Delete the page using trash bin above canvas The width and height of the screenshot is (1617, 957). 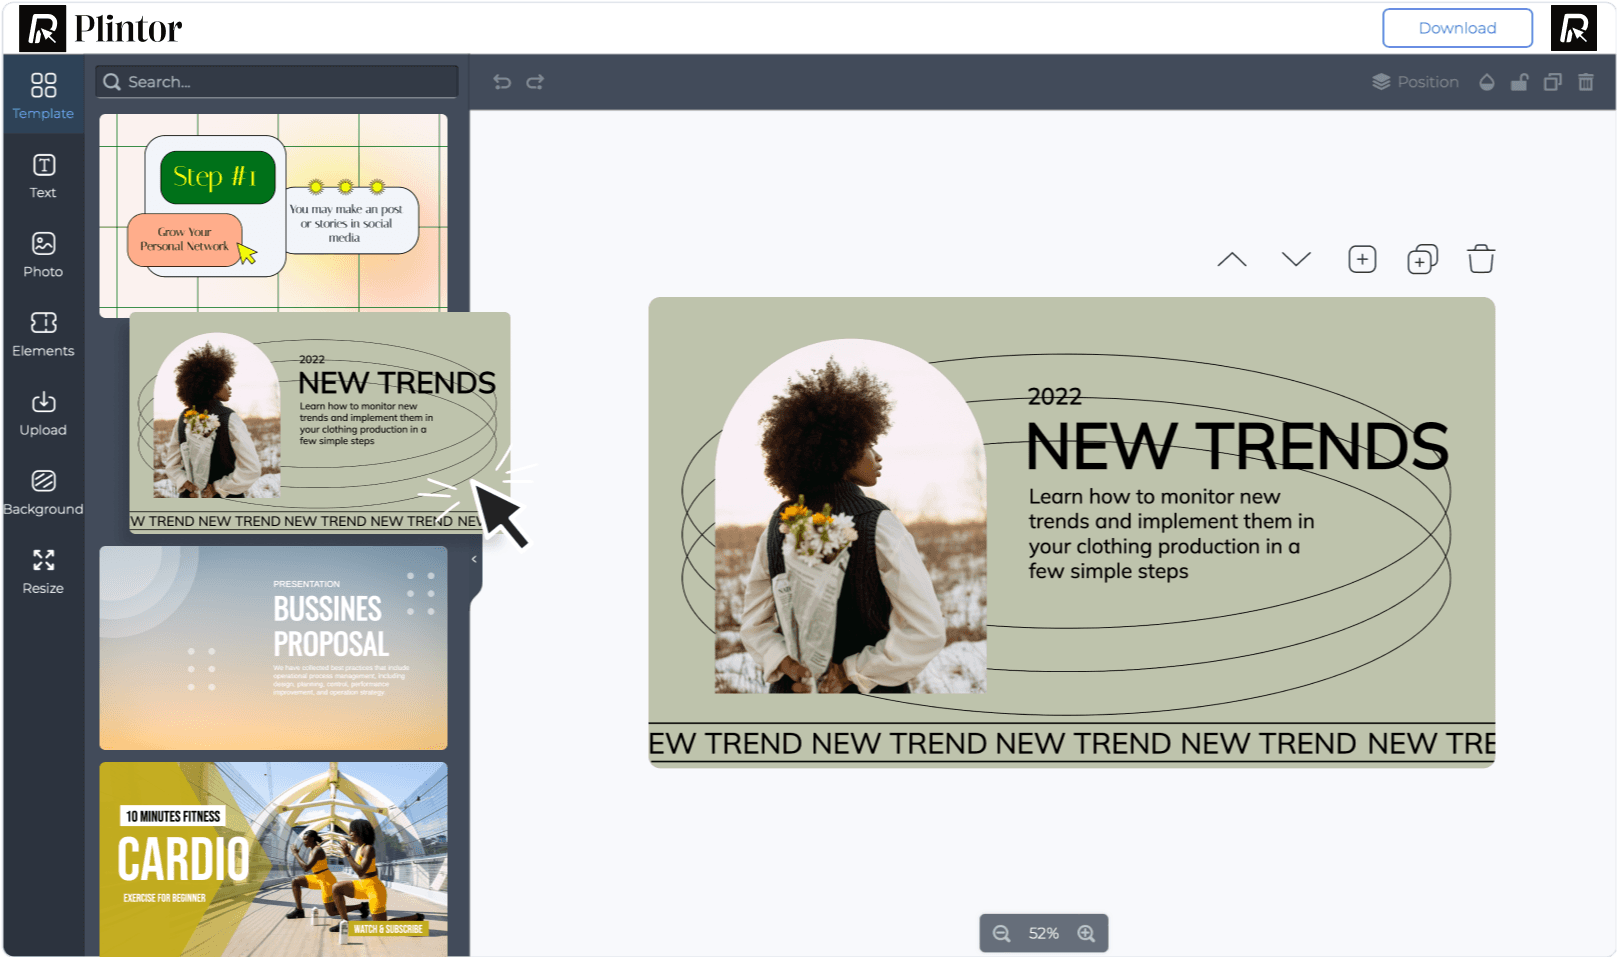(x=1481, y=260)
